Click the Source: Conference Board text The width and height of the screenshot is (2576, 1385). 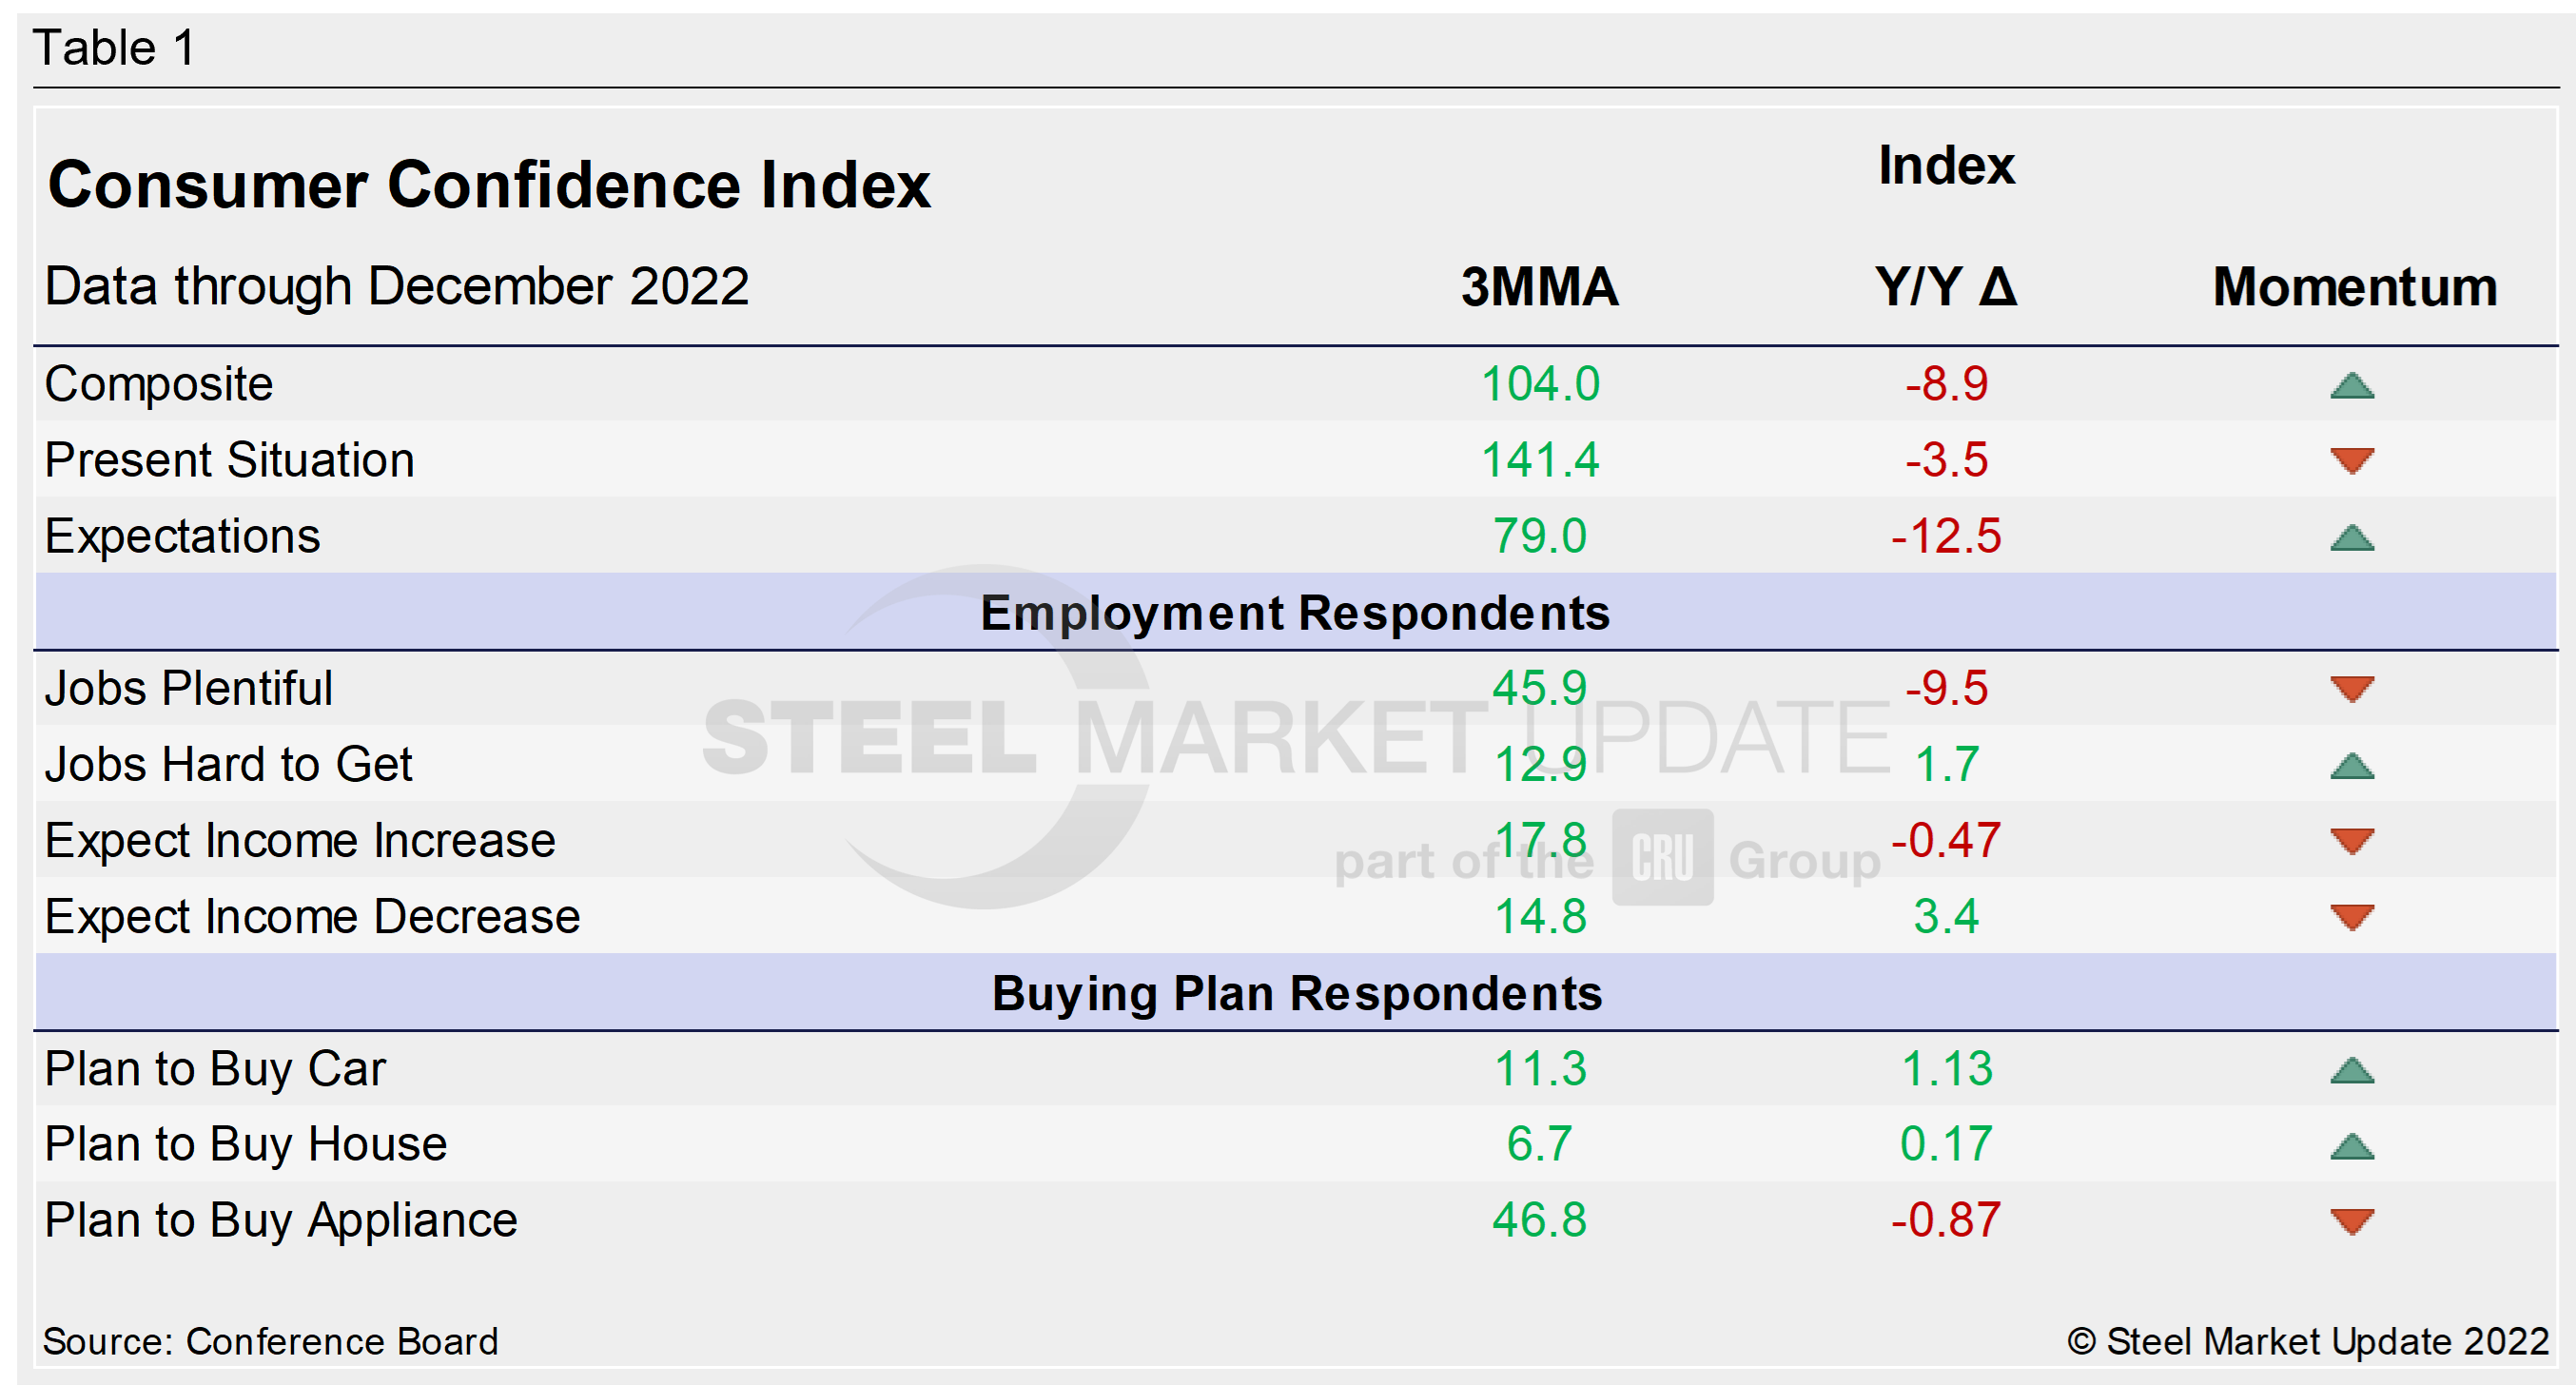[270, 1341]
